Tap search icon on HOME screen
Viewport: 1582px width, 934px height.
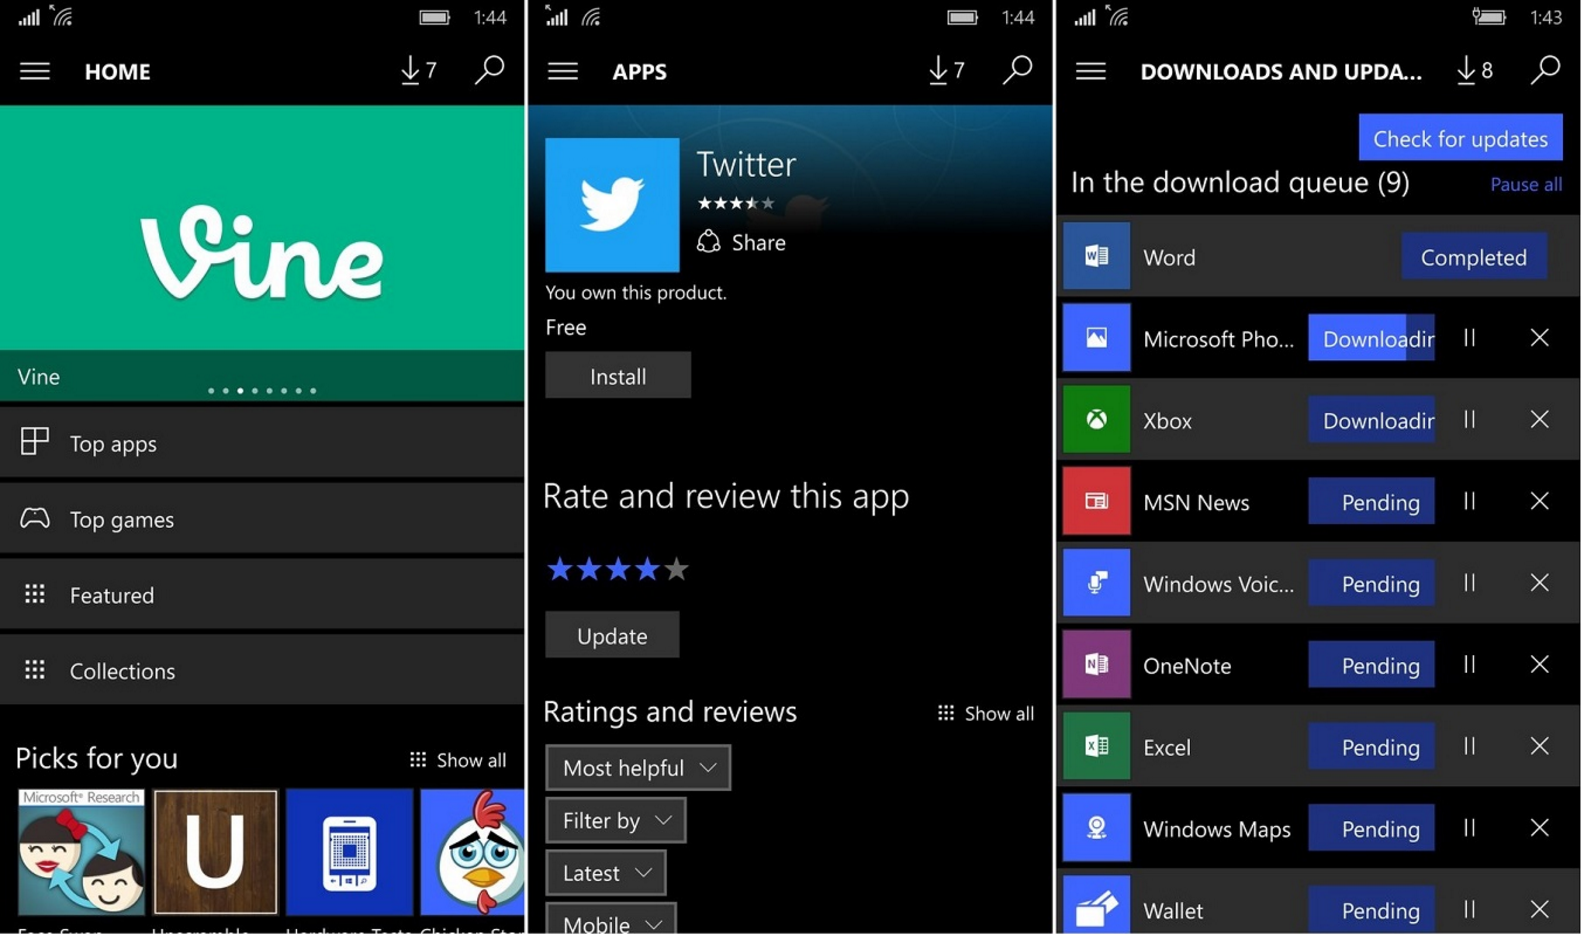click(489, 70)
